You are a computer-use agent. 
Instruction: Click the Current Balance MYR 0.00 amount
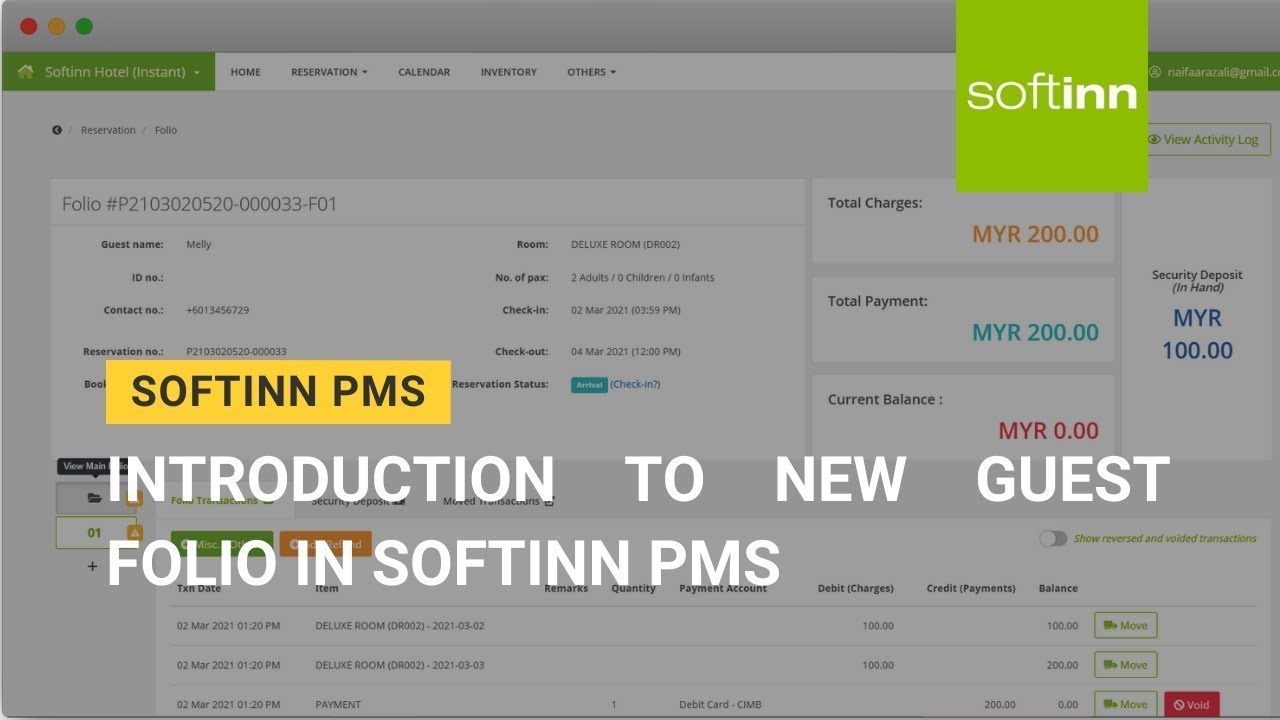click(1048, 431)
